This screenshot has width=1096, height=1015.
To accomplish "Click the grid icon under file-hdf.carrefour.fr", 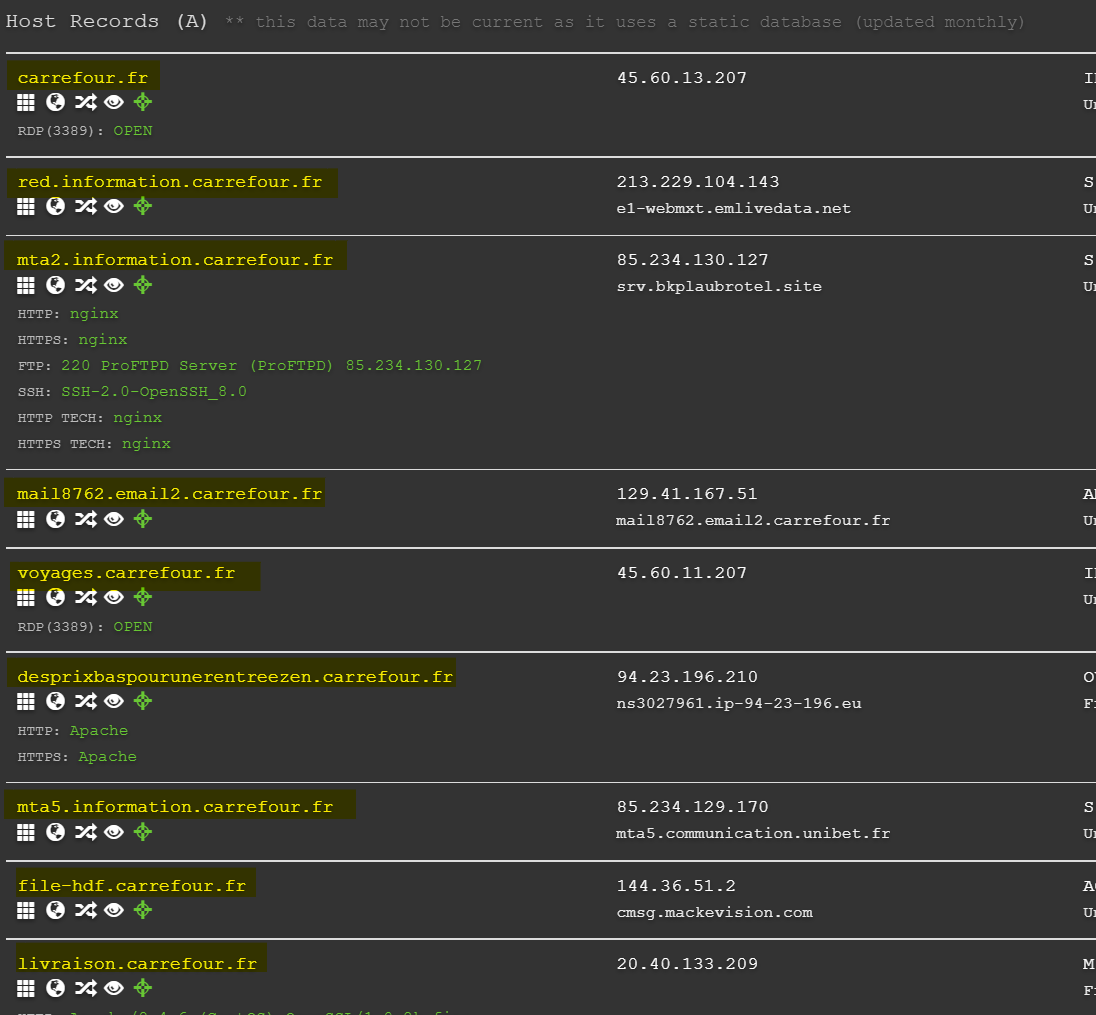I will 26,910.
